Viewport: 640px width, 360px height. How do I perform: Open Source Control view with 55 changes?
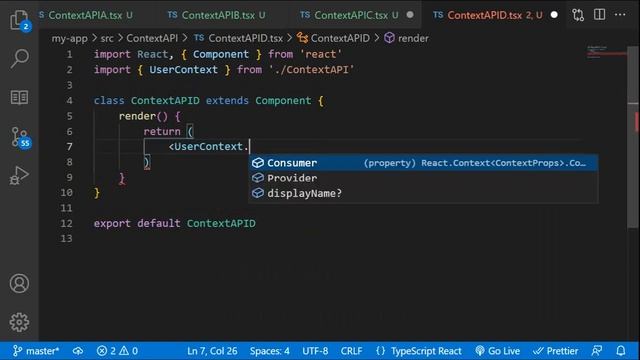point(20,137)
